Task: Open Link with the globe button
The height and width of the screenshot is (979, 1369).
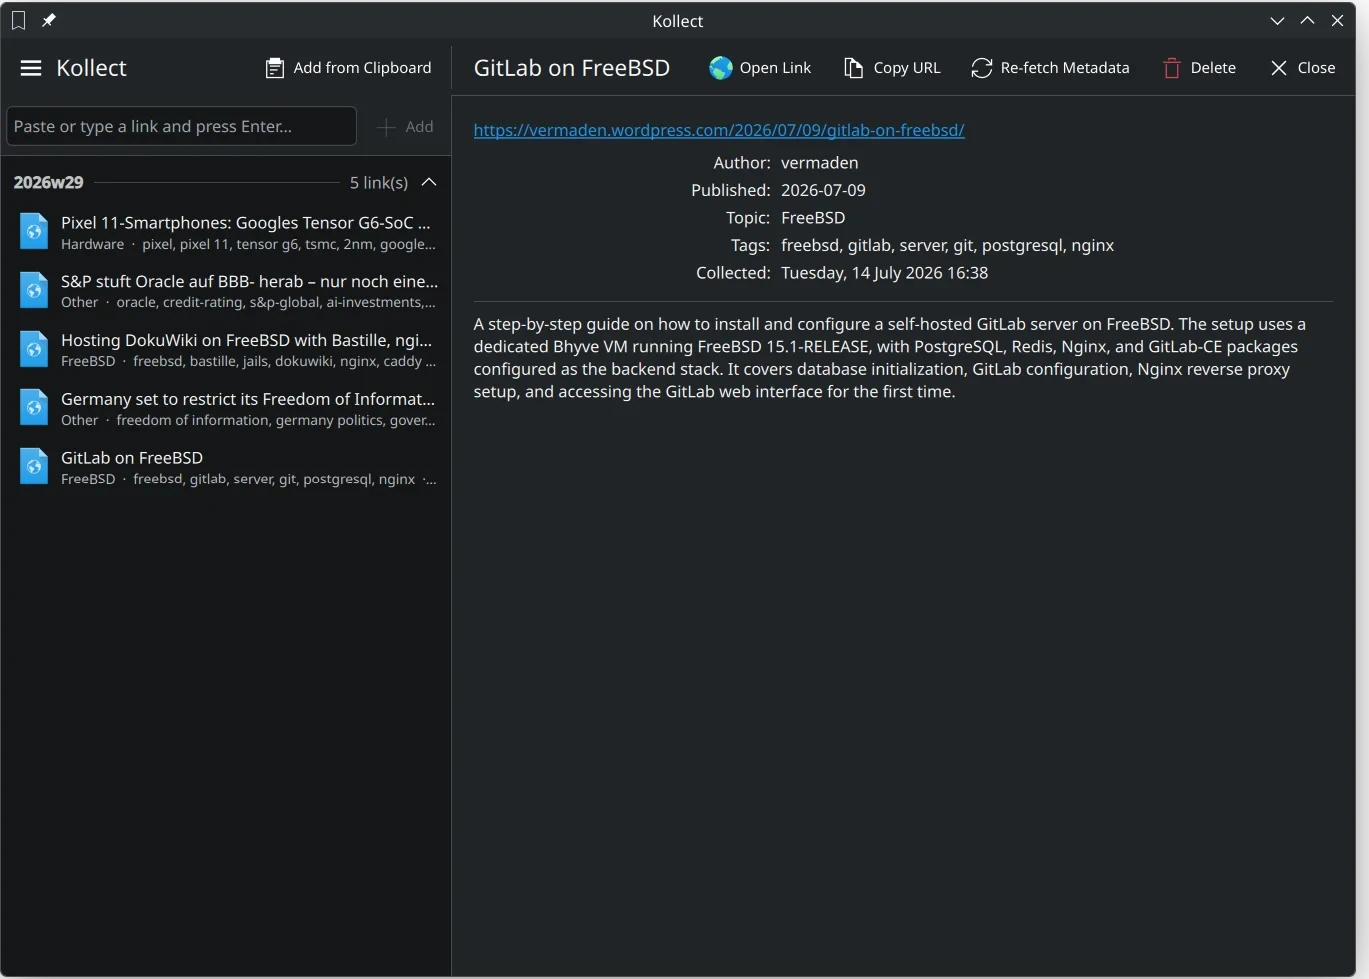Action: 760,68
